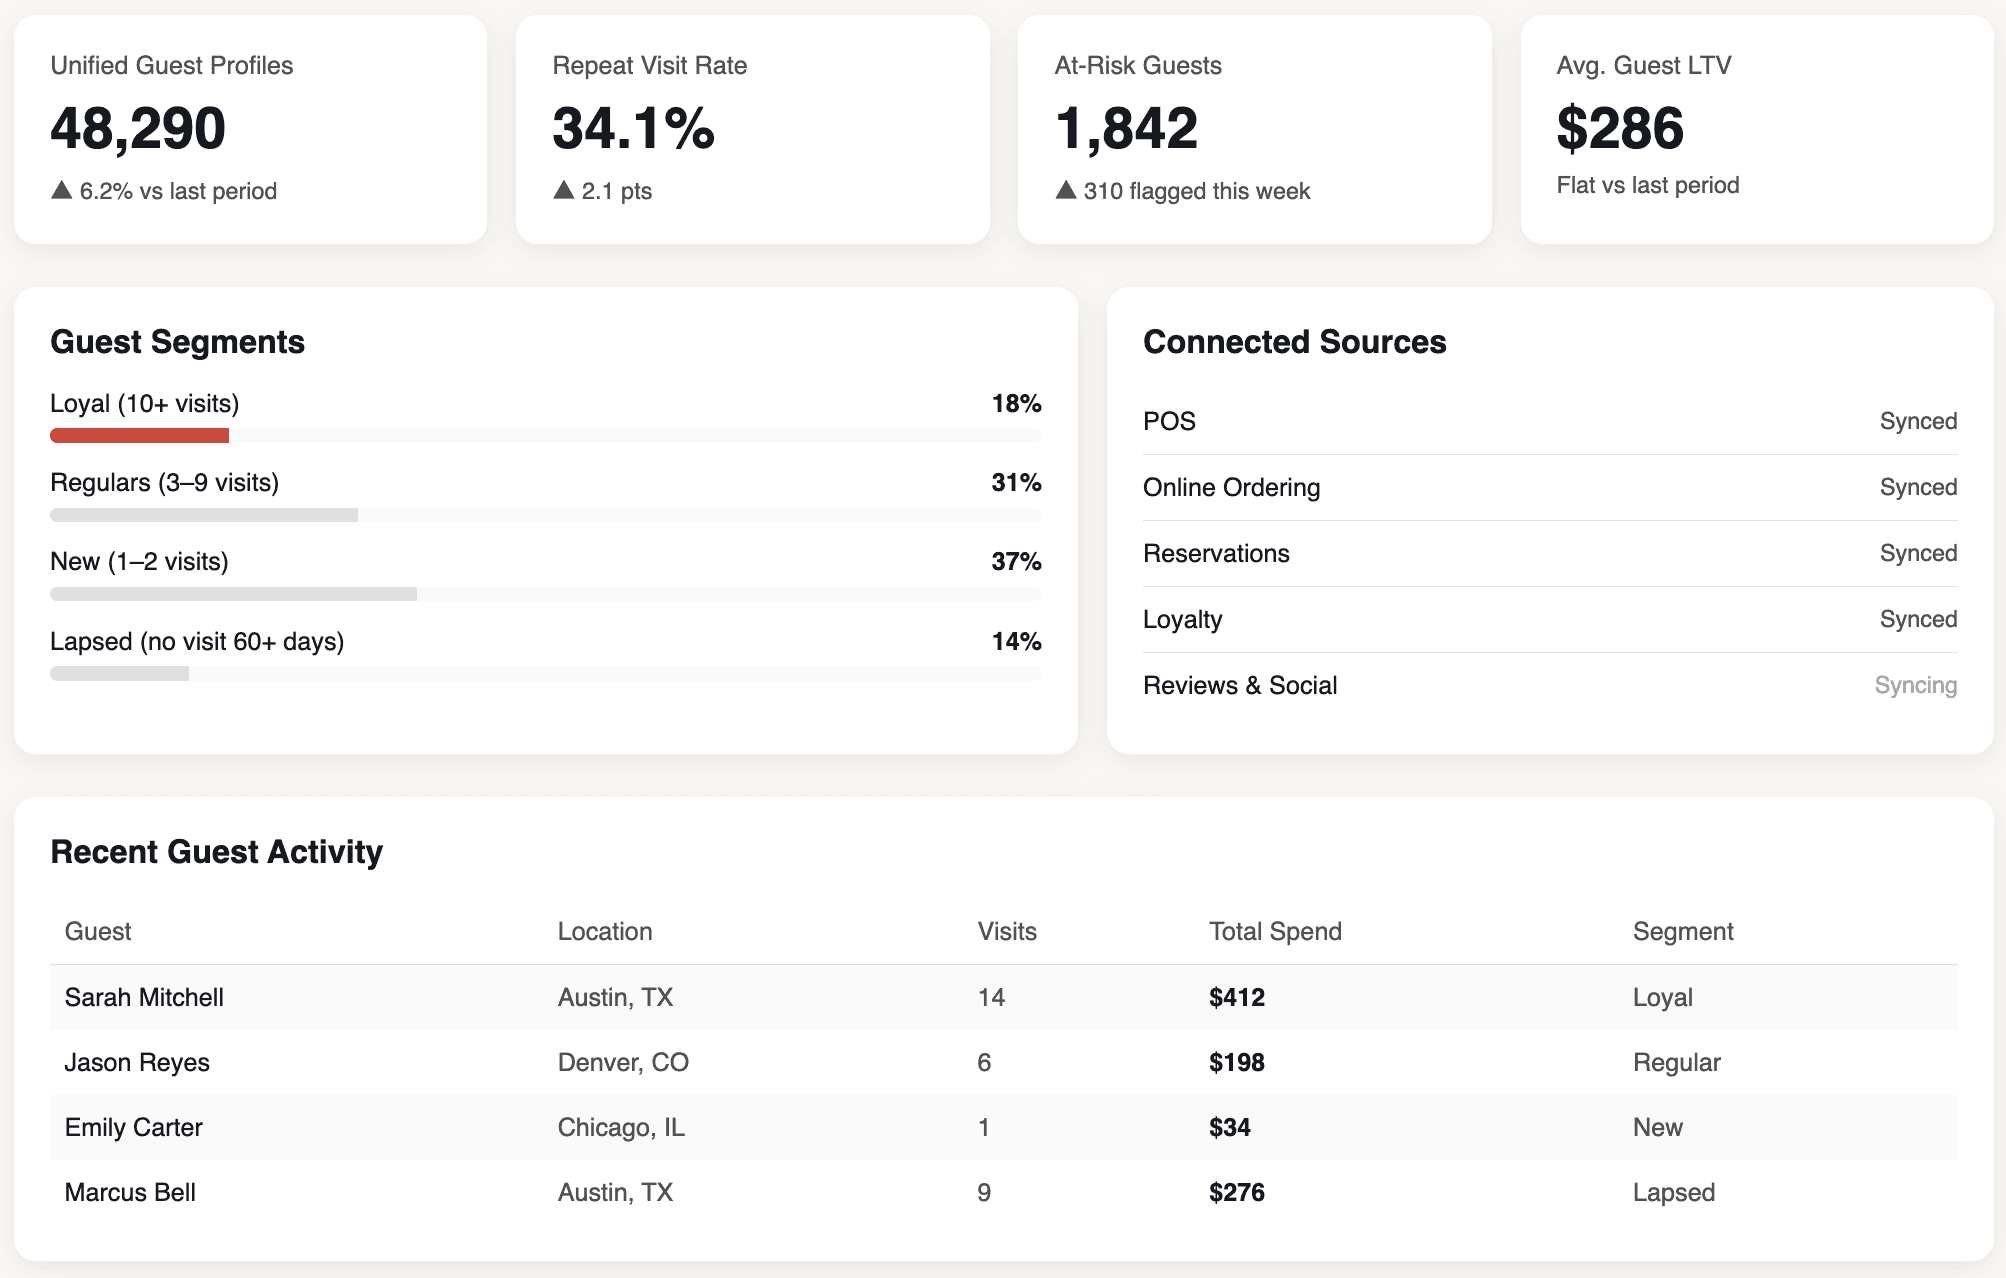Viewport: 2006px width, 1278px height.
Task: Click the New (1–2 visits) label
Action: (x=139, y=561)
